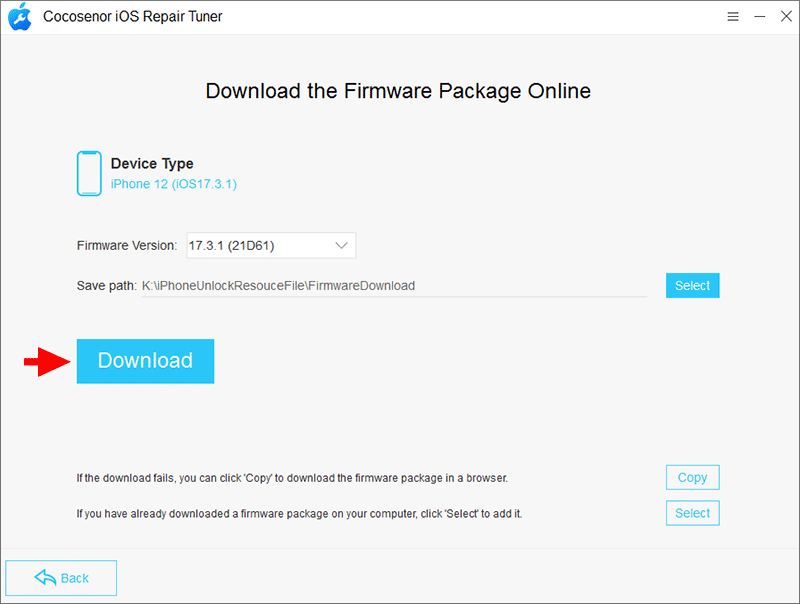
Task: Click the Save path label
Action: (x=107, y=286)
